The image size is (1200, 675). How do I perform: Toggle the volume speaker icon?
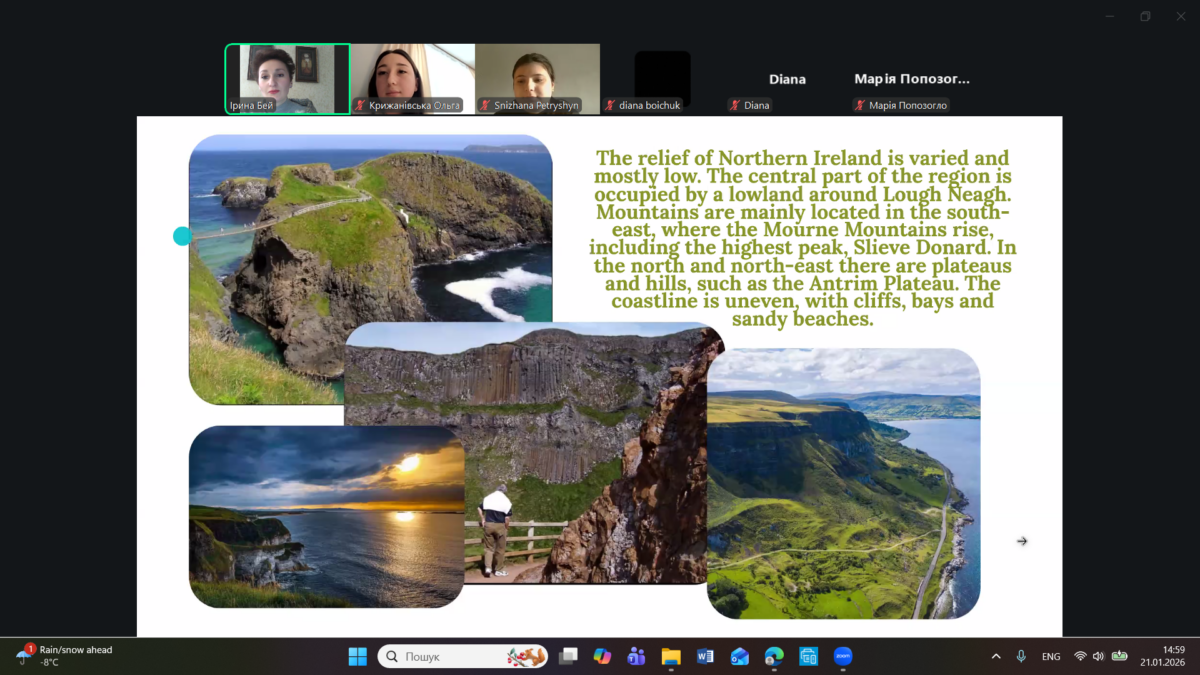tap(1098, 657)
